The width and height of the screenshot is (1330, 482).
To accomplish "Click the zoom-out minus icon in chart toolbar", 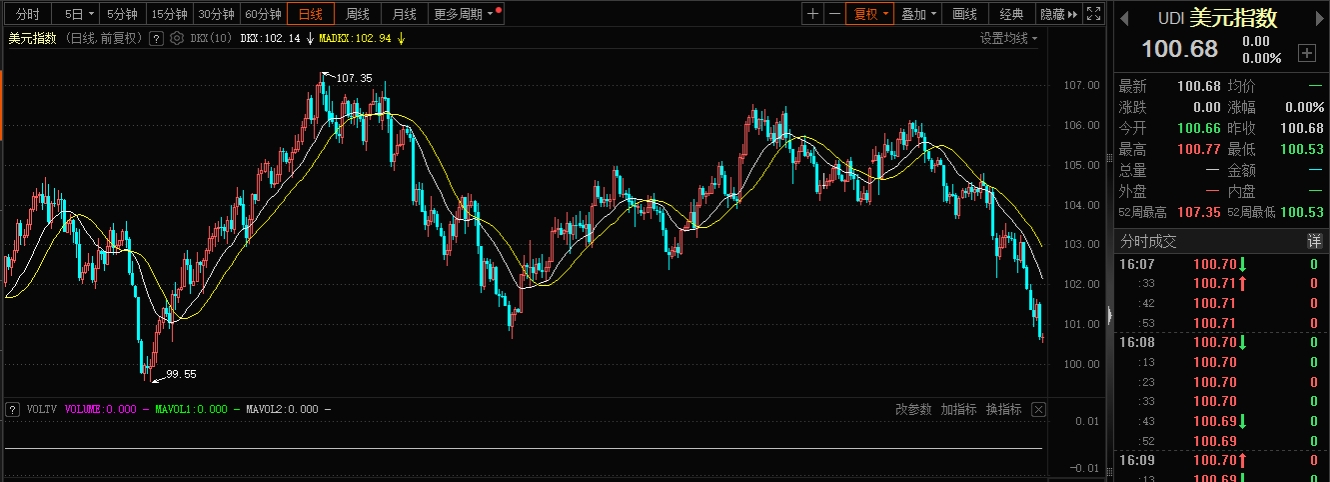I will coord(834,14).
